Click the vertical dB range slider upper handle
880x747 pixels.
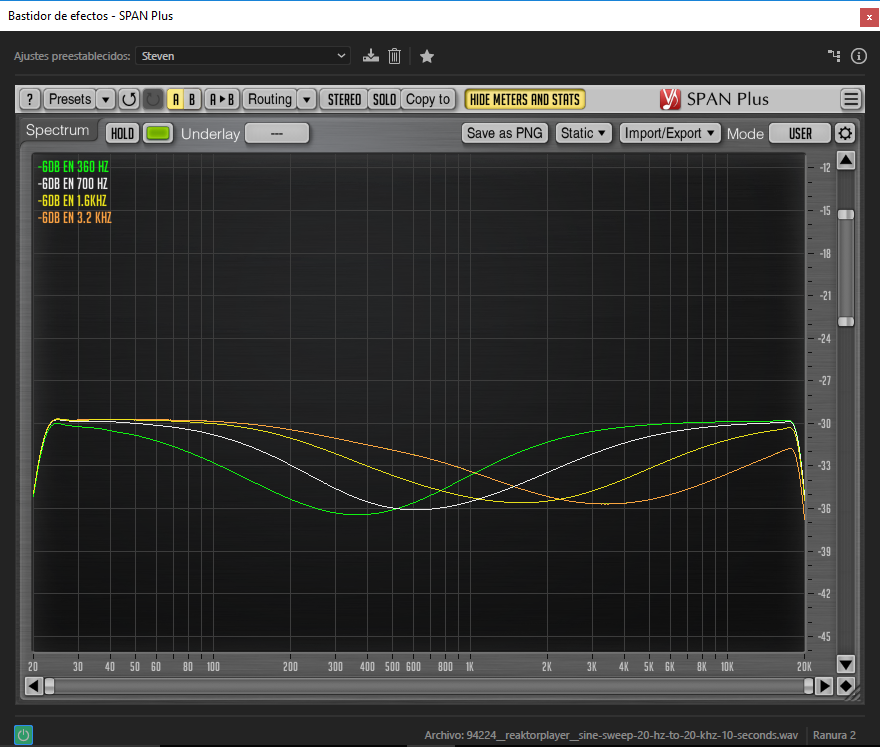click(846, 214)
